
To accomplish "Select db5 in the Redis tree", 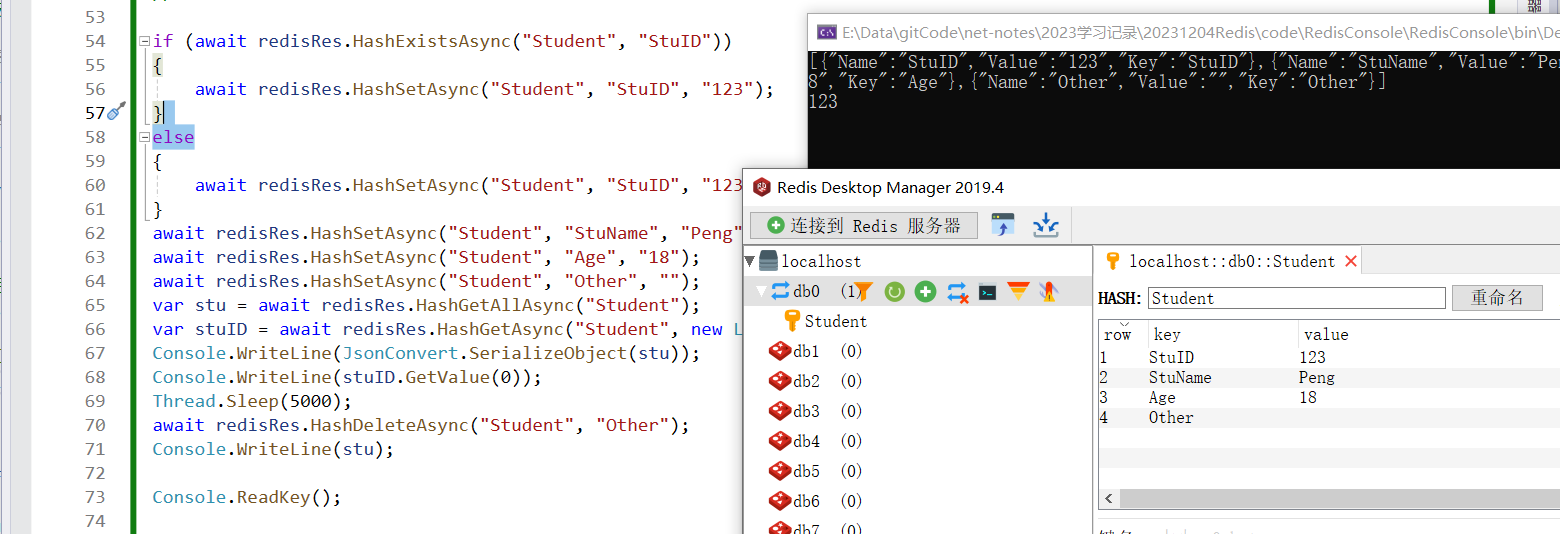I will coord(806,471).
